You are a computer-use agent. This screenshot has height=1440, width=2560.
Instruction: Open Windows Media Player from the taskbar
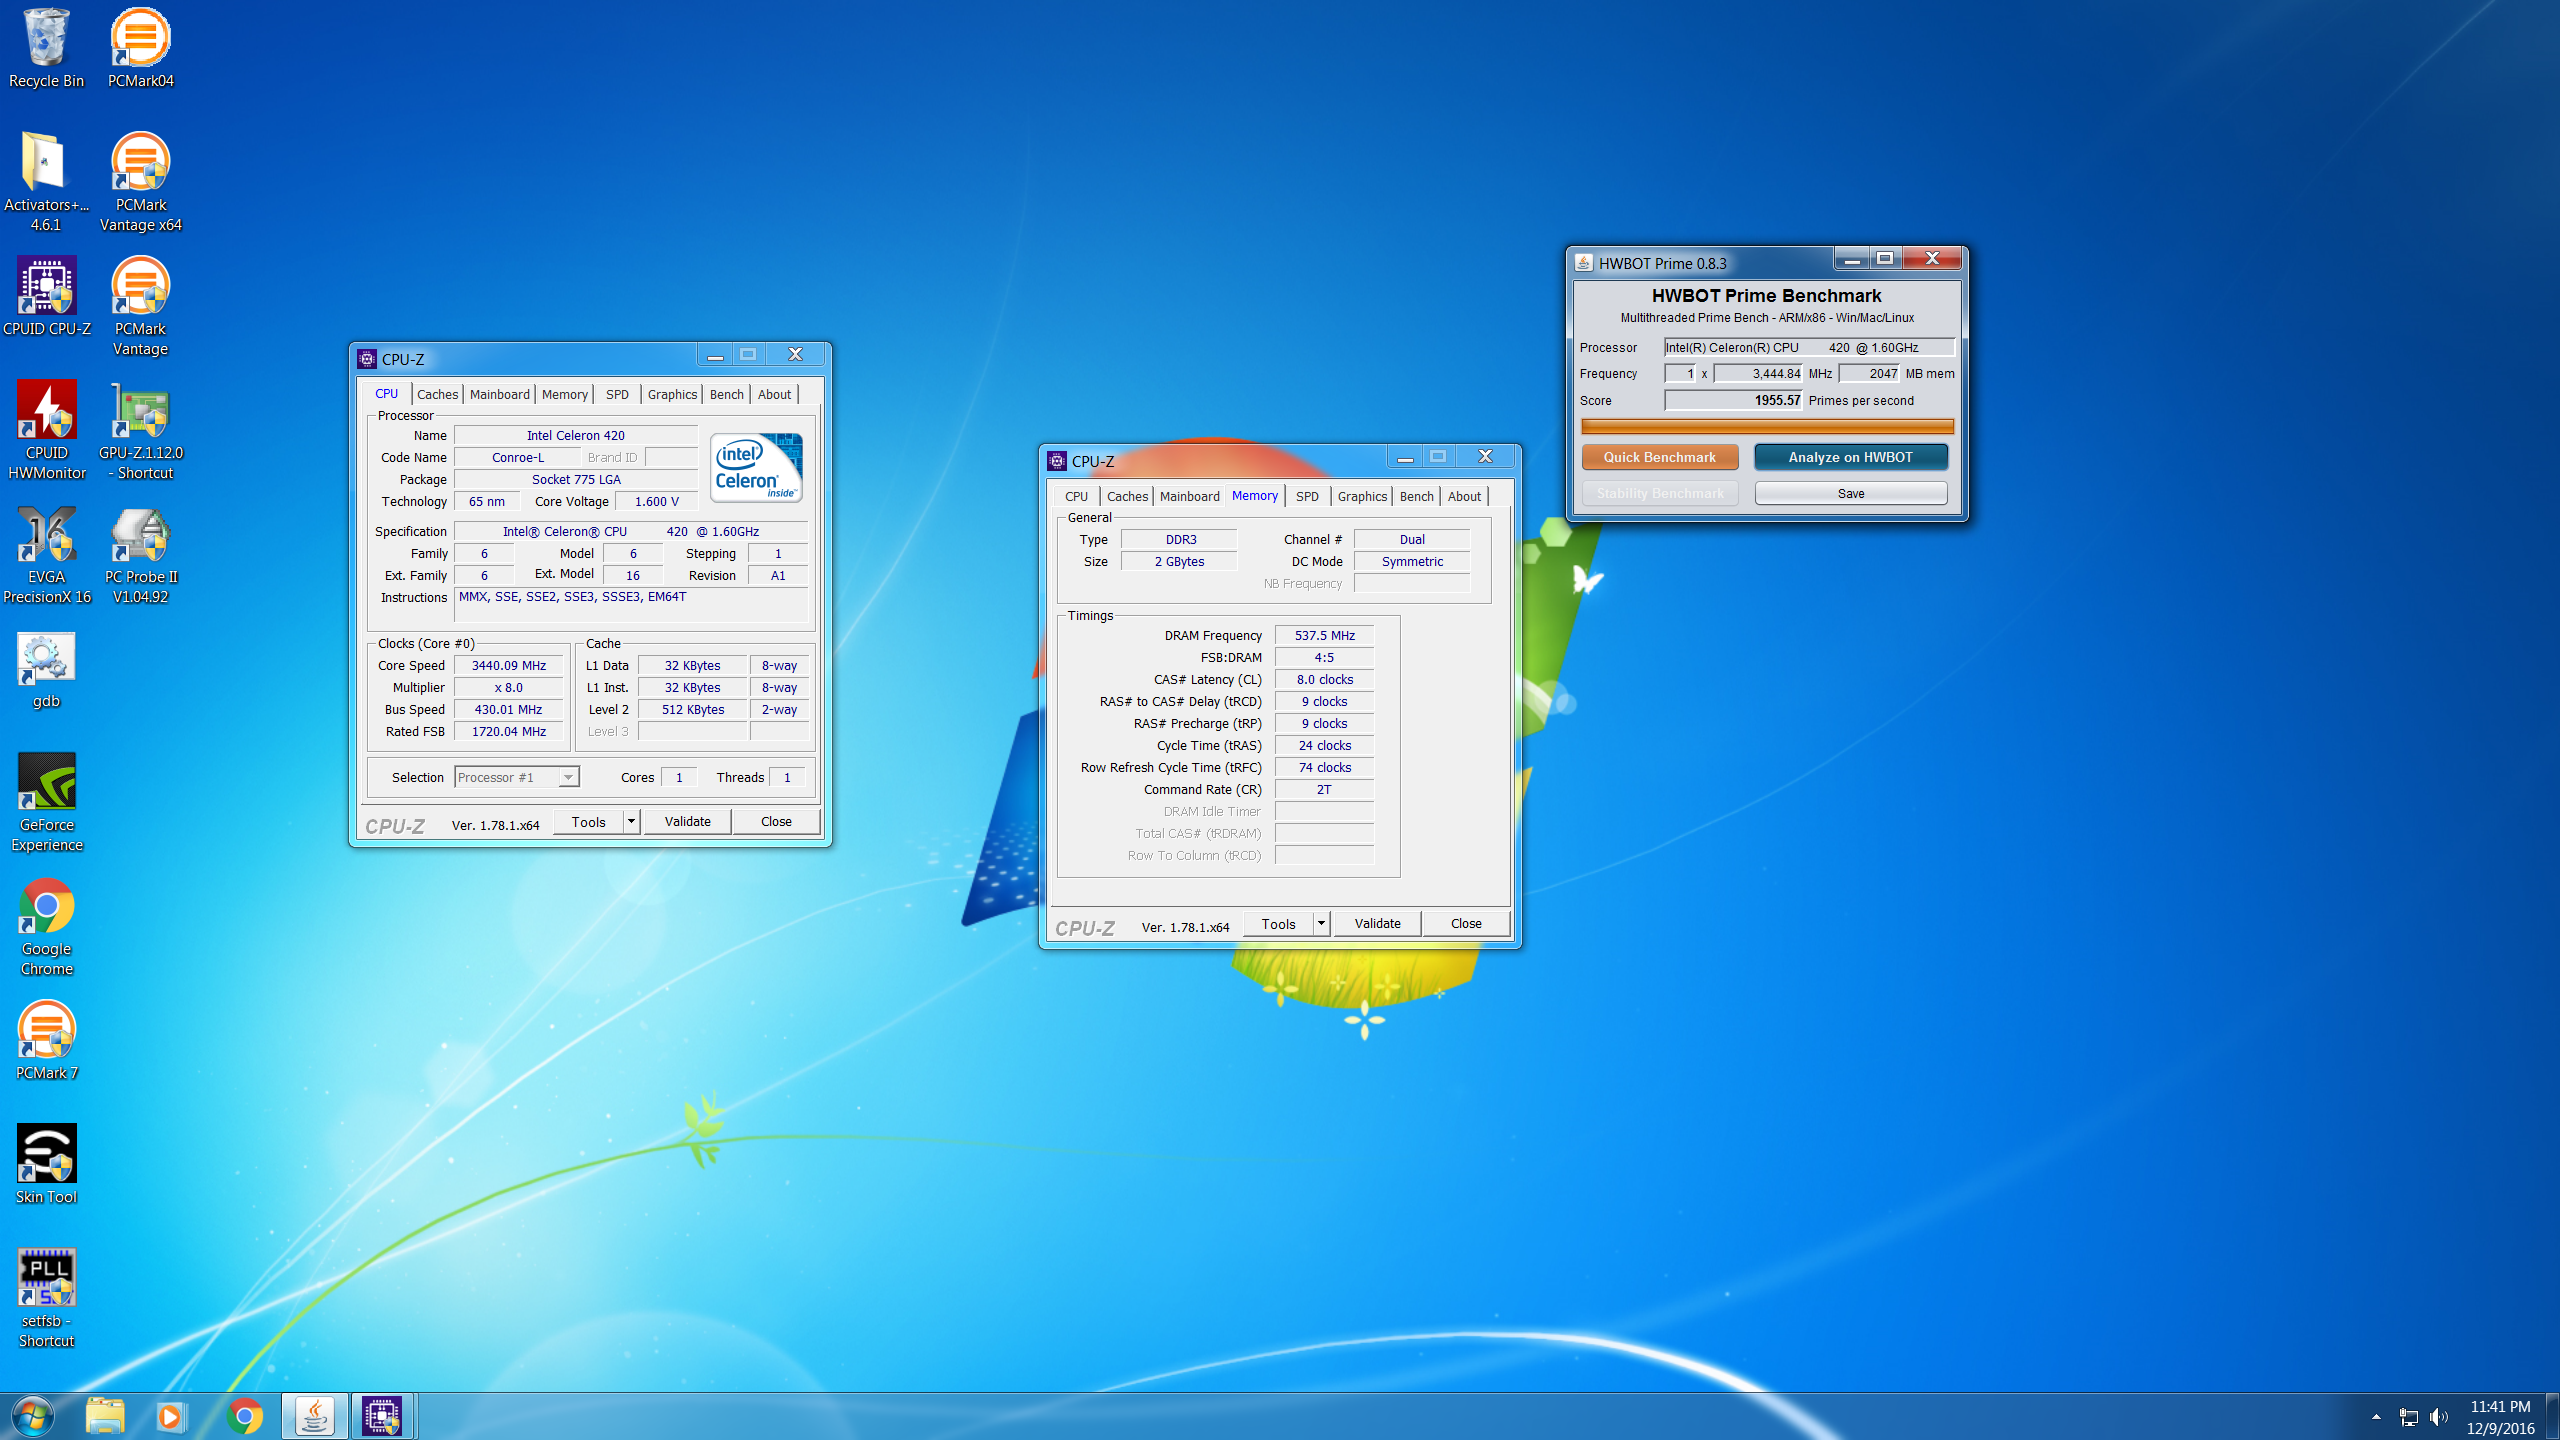[171, 1416]
